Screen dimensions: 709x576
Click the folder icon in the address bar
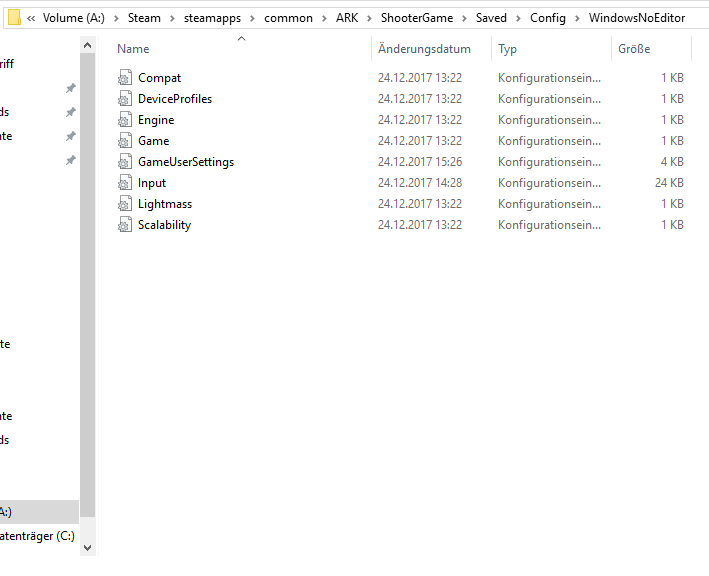(x=14, y=17)
